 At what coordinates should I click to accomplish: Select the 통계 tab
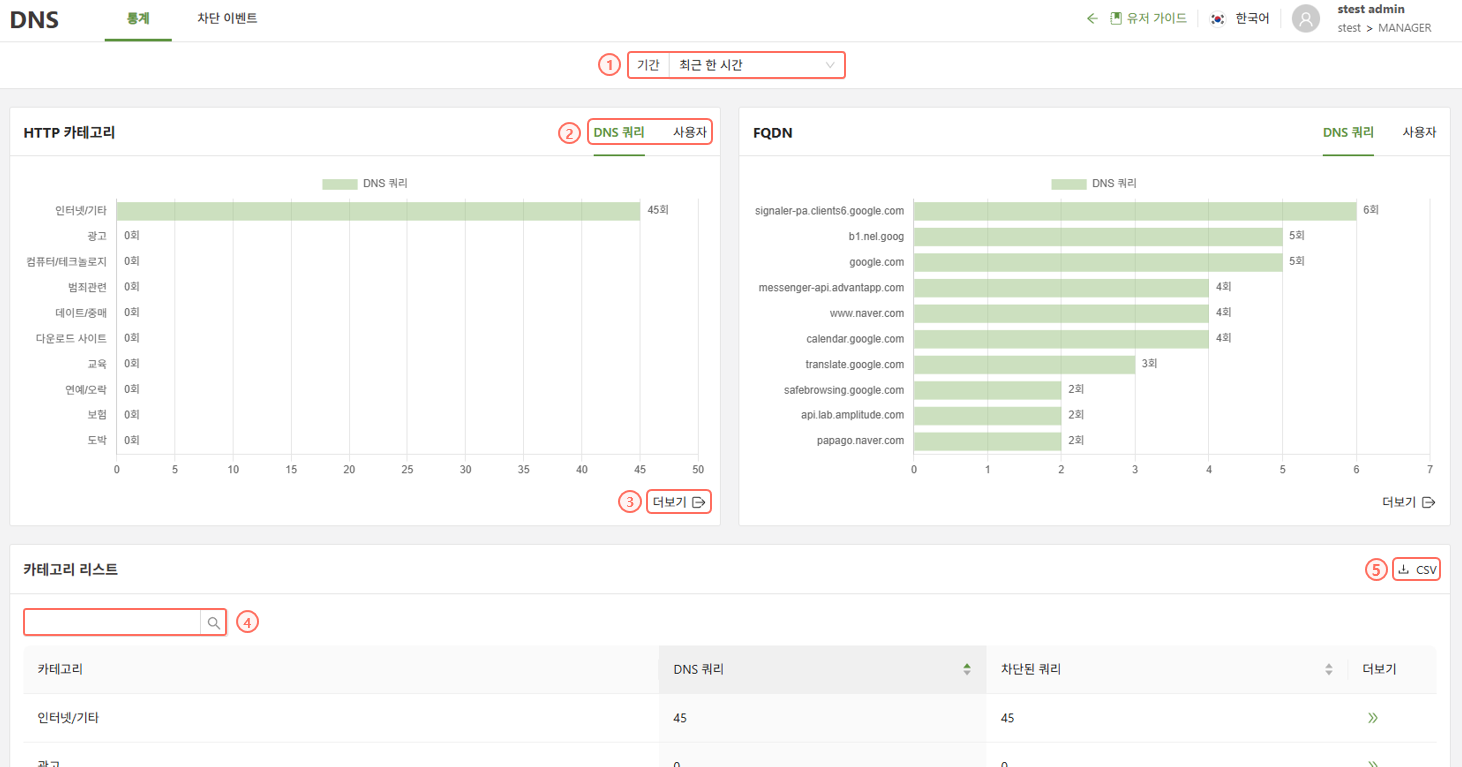pyautogui.click(x=138, y=18)
